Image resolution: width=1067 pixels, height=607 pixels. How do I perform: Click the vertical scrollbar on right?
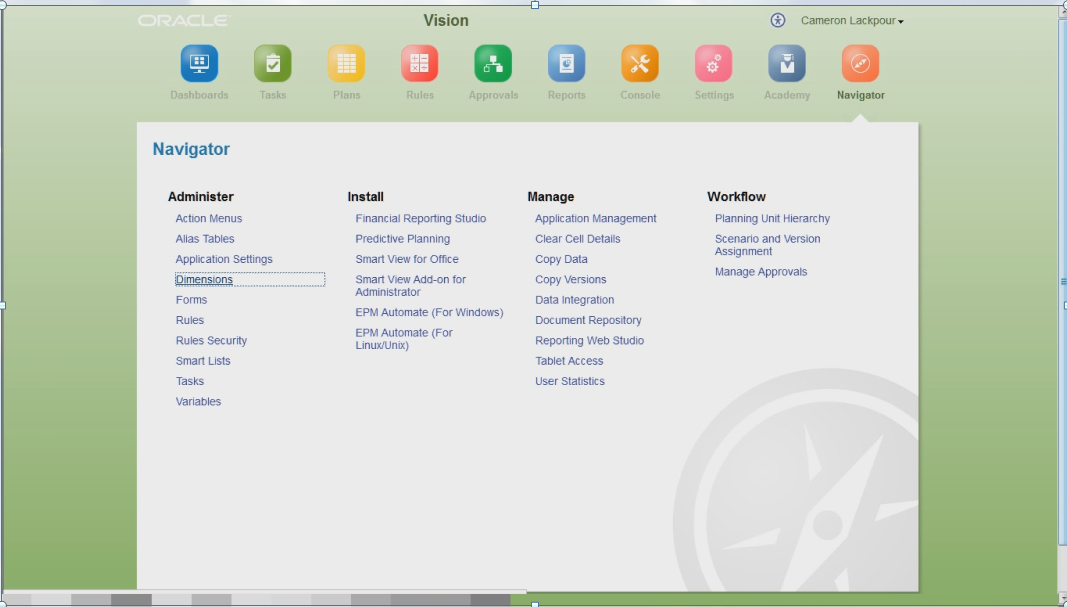point(1063,282)
